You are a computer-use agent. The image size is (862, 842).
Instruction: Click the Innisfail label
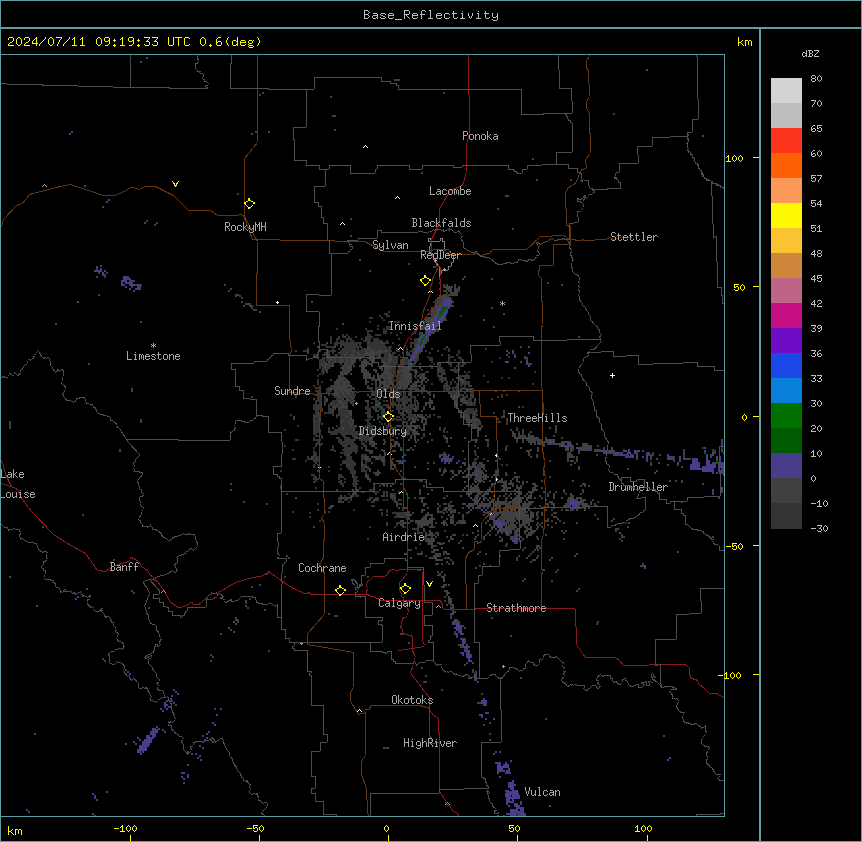[x=415, y=326]
